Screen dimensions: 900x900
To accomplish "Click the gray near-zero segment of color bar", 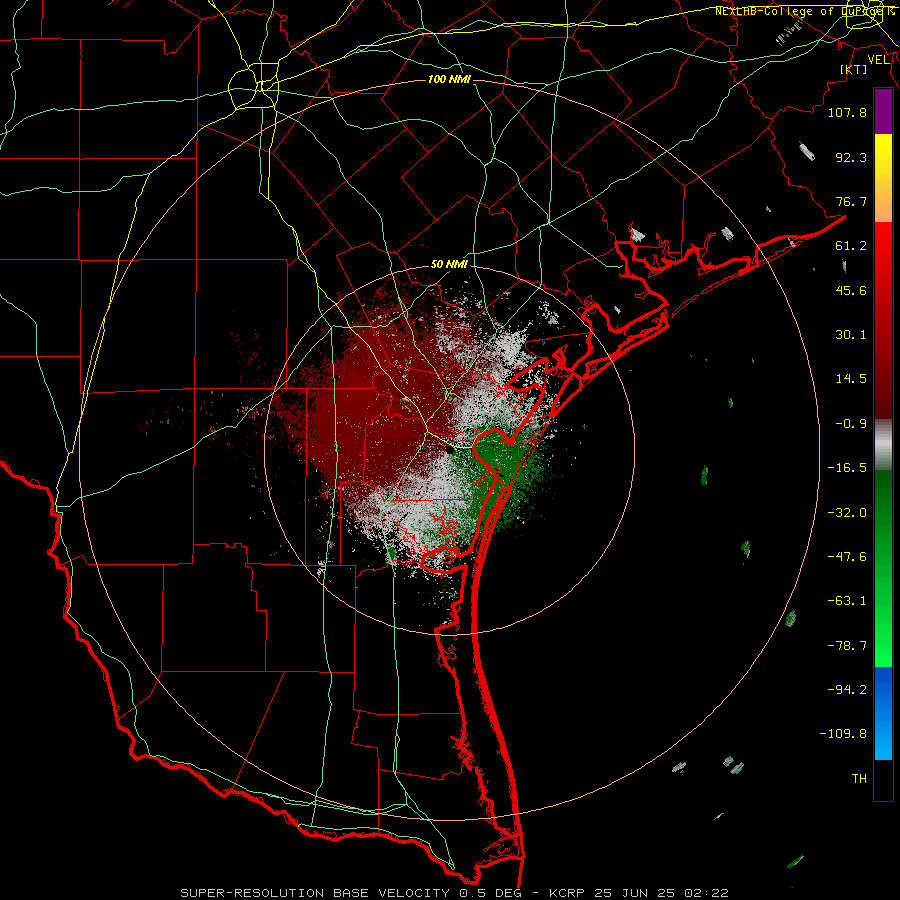I will point(883,445).
